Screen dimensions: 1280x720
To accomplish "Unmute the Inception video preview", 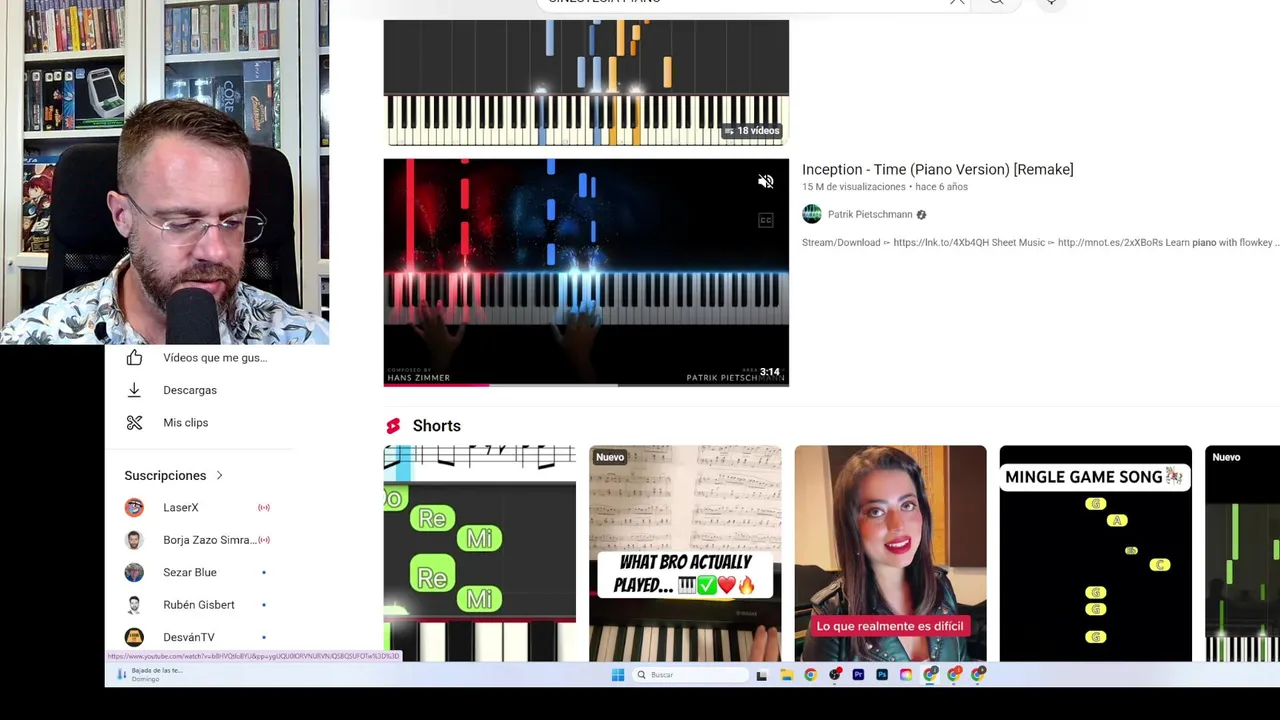I will [x=765, y=181].
